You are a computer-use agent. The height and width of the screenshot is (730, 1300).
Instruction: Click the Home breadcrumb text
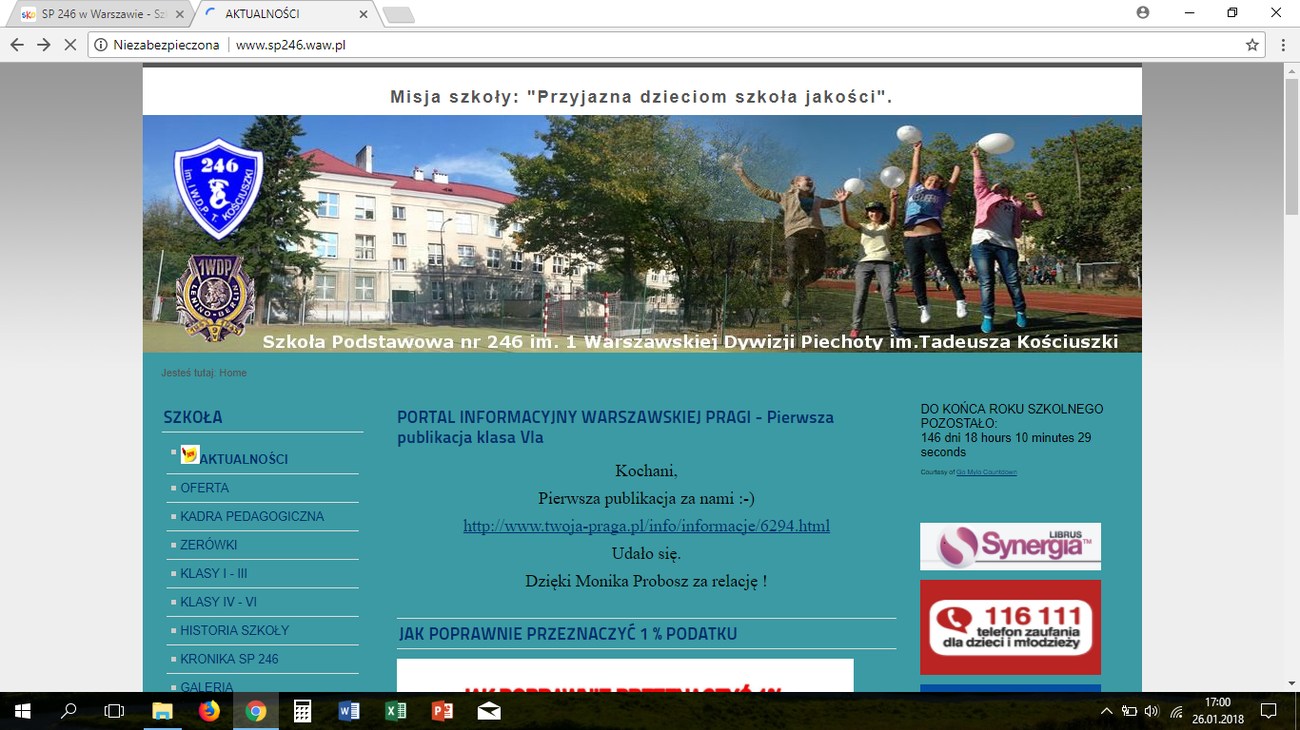(233, 373)
